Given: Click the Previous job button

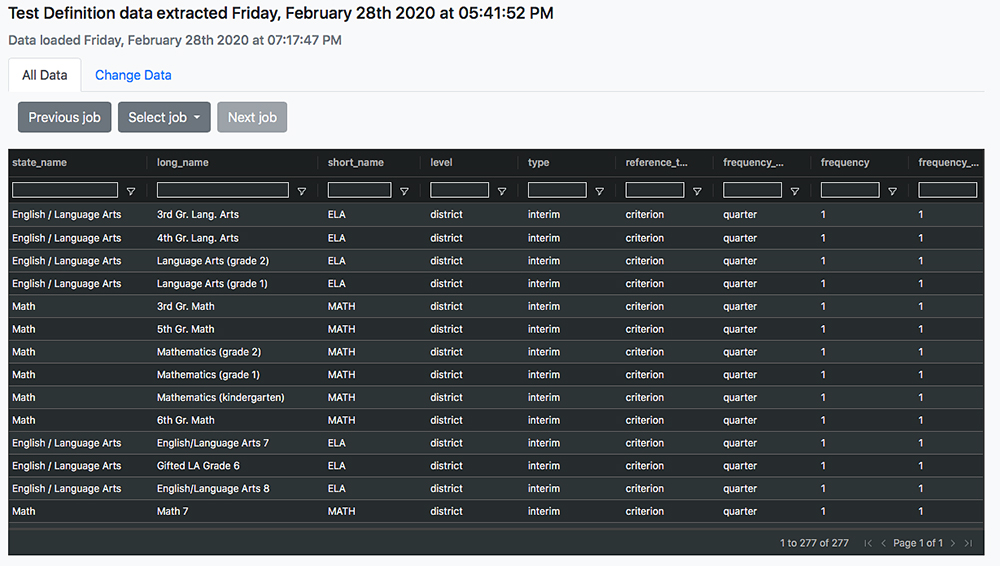Looking at the screenshot, I should pos(64,117).
